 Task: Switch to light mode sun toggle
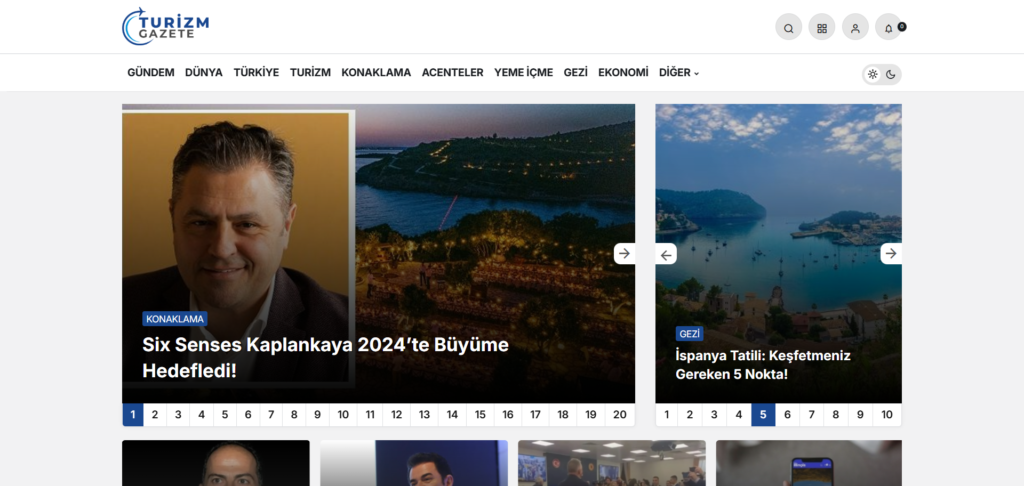(873, 74)
